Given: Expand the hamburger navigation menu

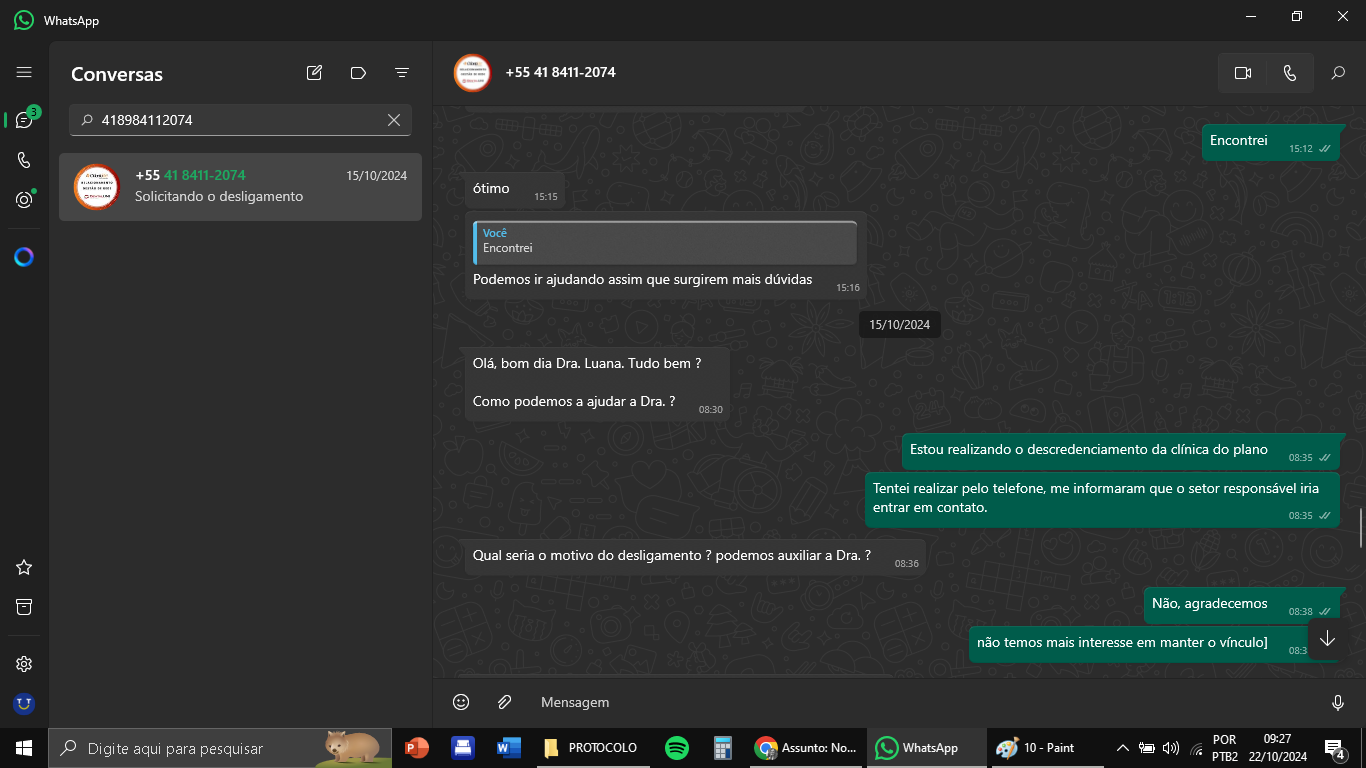Looking at the screenshot, I should pos(24,73).
